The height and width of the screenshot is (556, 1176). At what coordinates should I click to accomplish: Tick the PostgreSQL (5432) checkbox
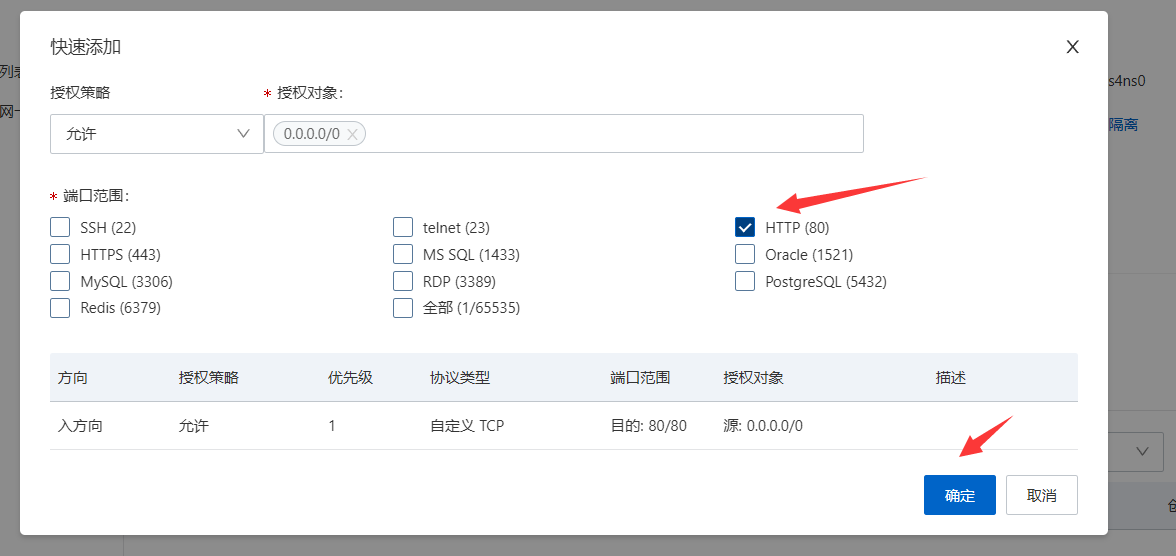[x=745, y=281]
